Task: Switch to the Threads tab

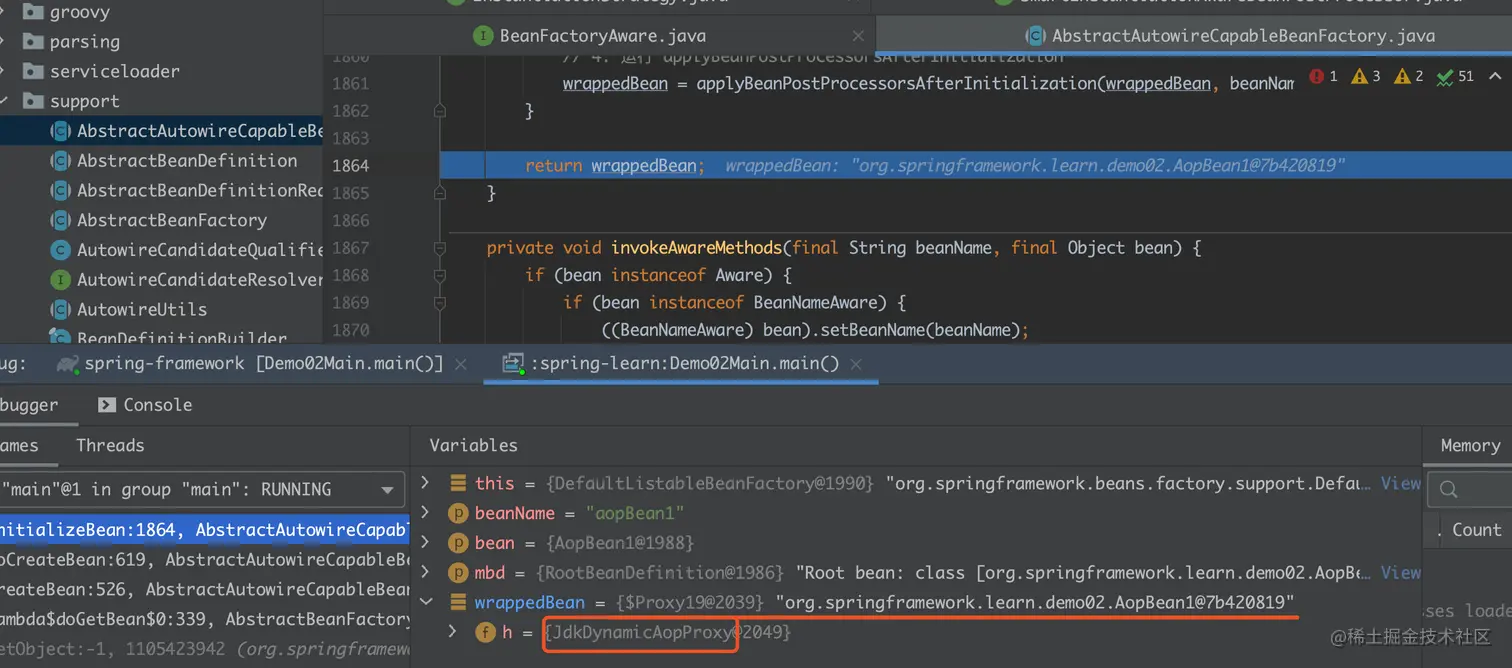Action: [x=109, y=445]
